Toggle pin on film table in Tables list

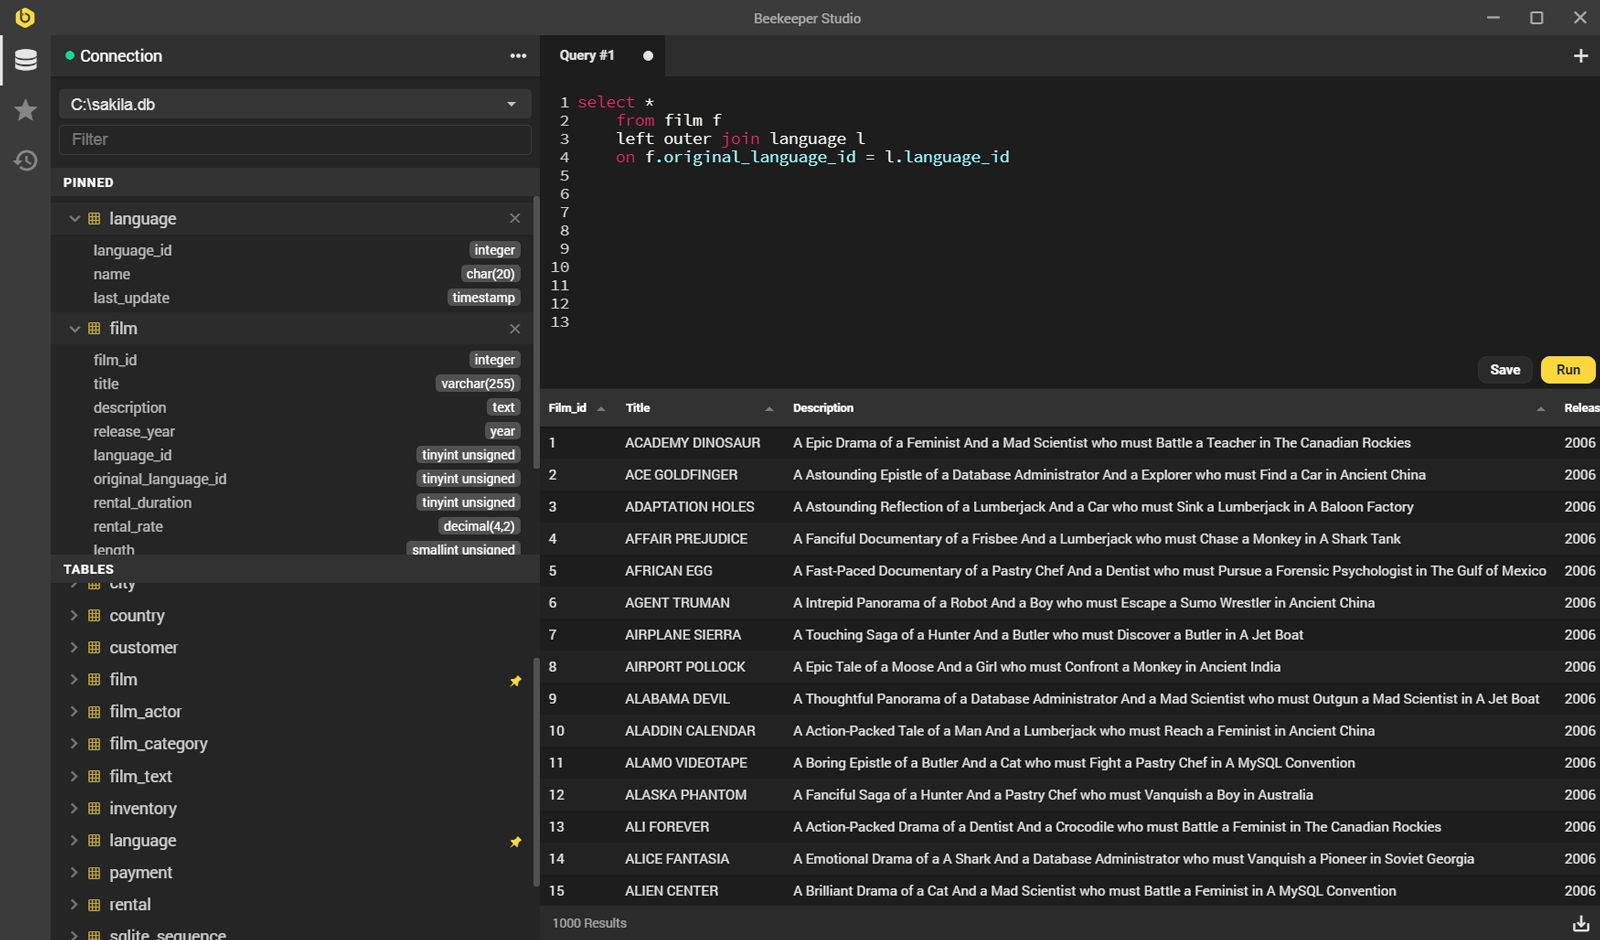(x=515, y=681)
